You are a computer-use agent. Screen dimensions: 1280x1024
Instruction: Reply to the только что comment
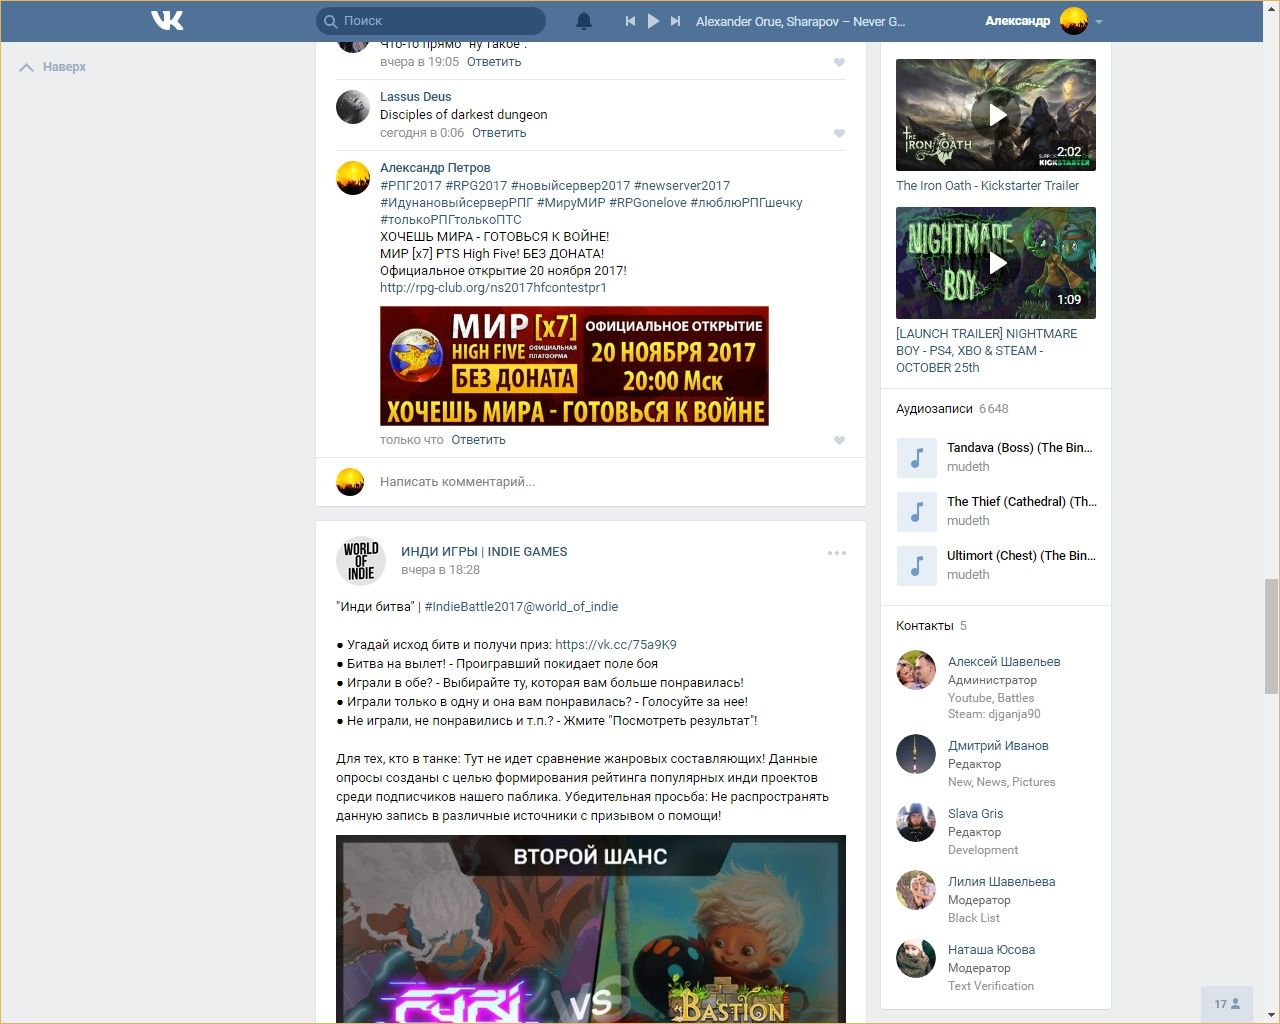478,440
